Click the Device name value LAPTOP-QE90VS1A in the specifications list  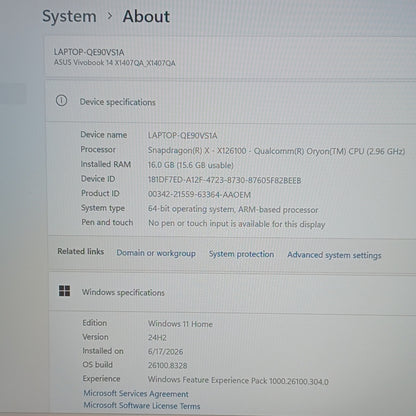tap(182, 135)
